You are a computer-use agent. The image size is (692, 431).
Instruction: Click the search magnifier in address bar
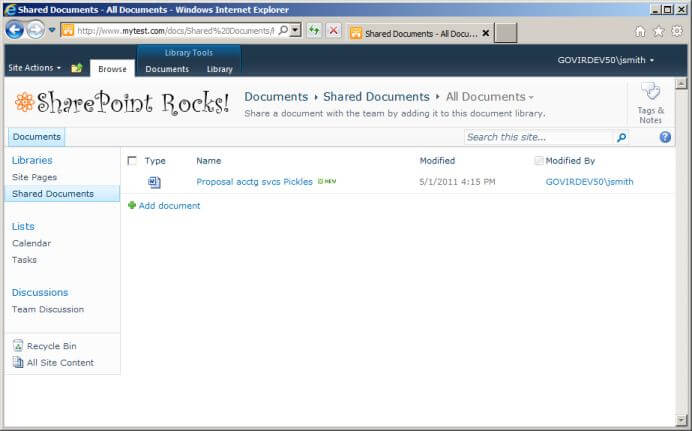(283, 30)
